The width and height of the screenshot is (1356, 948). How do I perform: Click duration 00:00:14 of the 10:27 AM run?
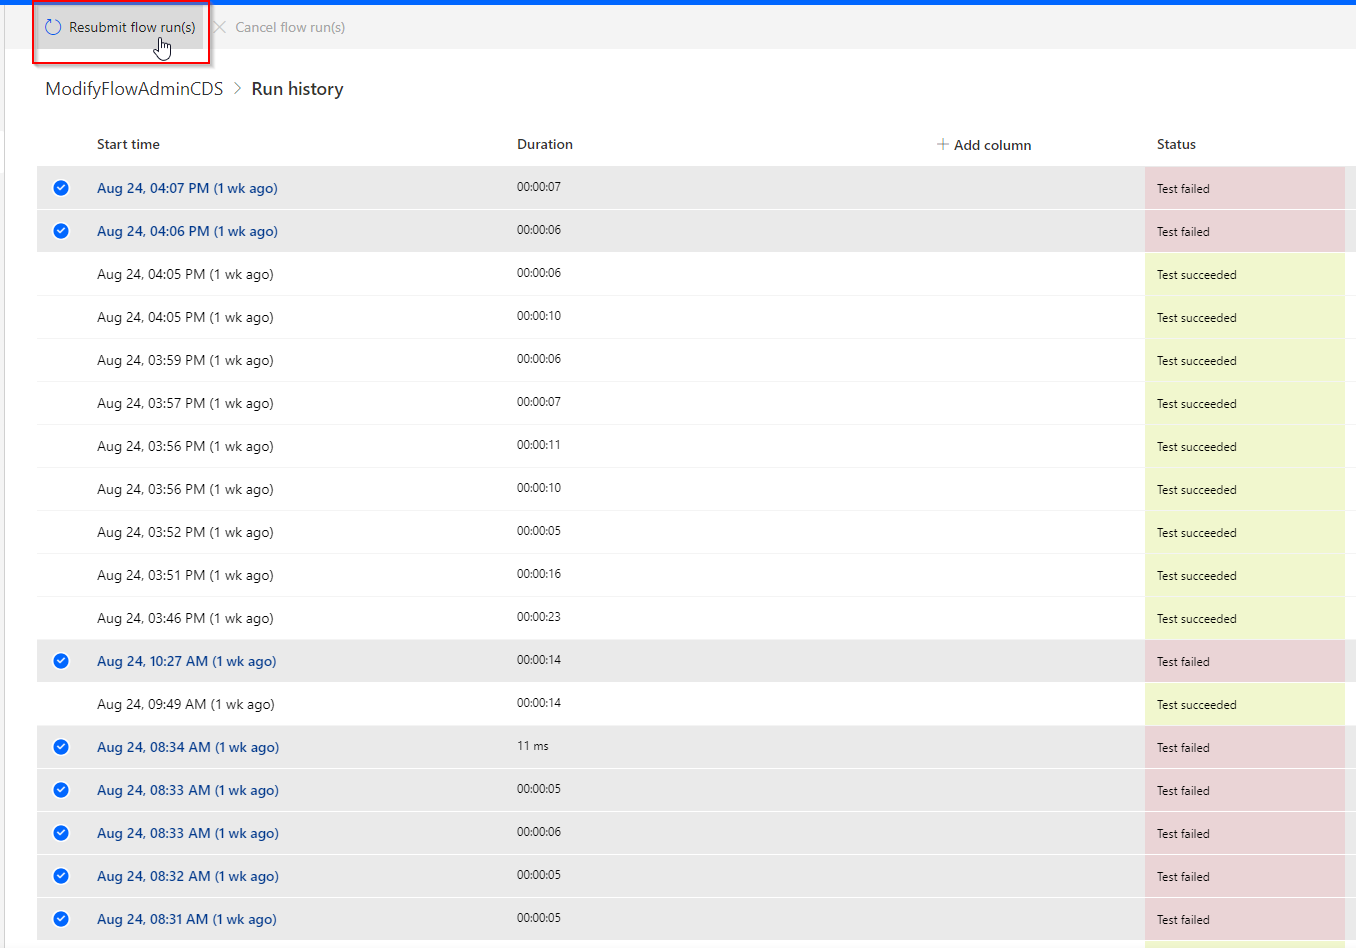(539, 660)
